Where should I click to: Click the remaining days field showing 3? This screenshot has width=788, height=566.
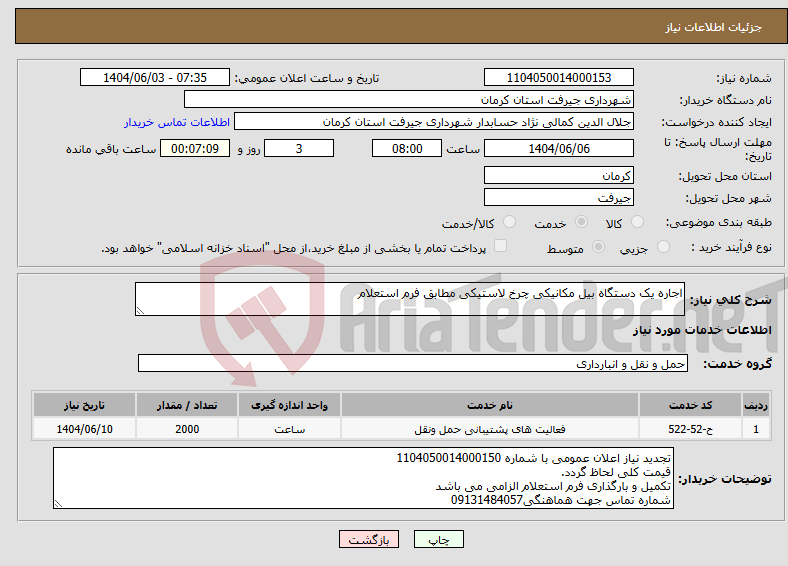(299, 148)
